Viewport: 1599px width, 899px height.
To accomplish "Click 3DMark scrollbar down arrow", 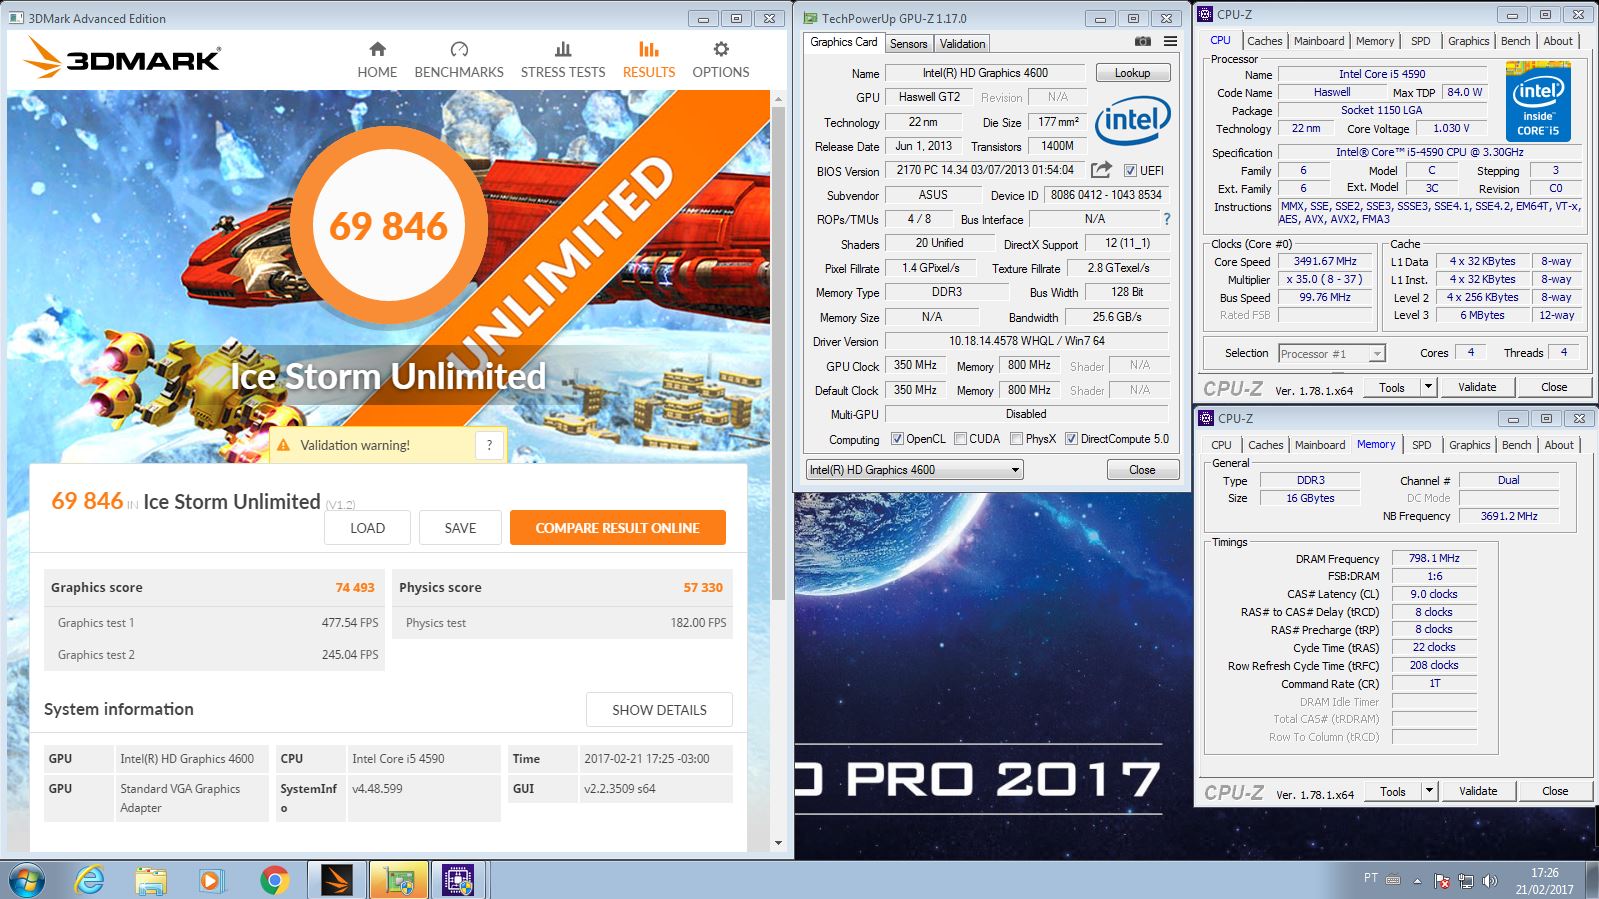I will pos(778,843).
